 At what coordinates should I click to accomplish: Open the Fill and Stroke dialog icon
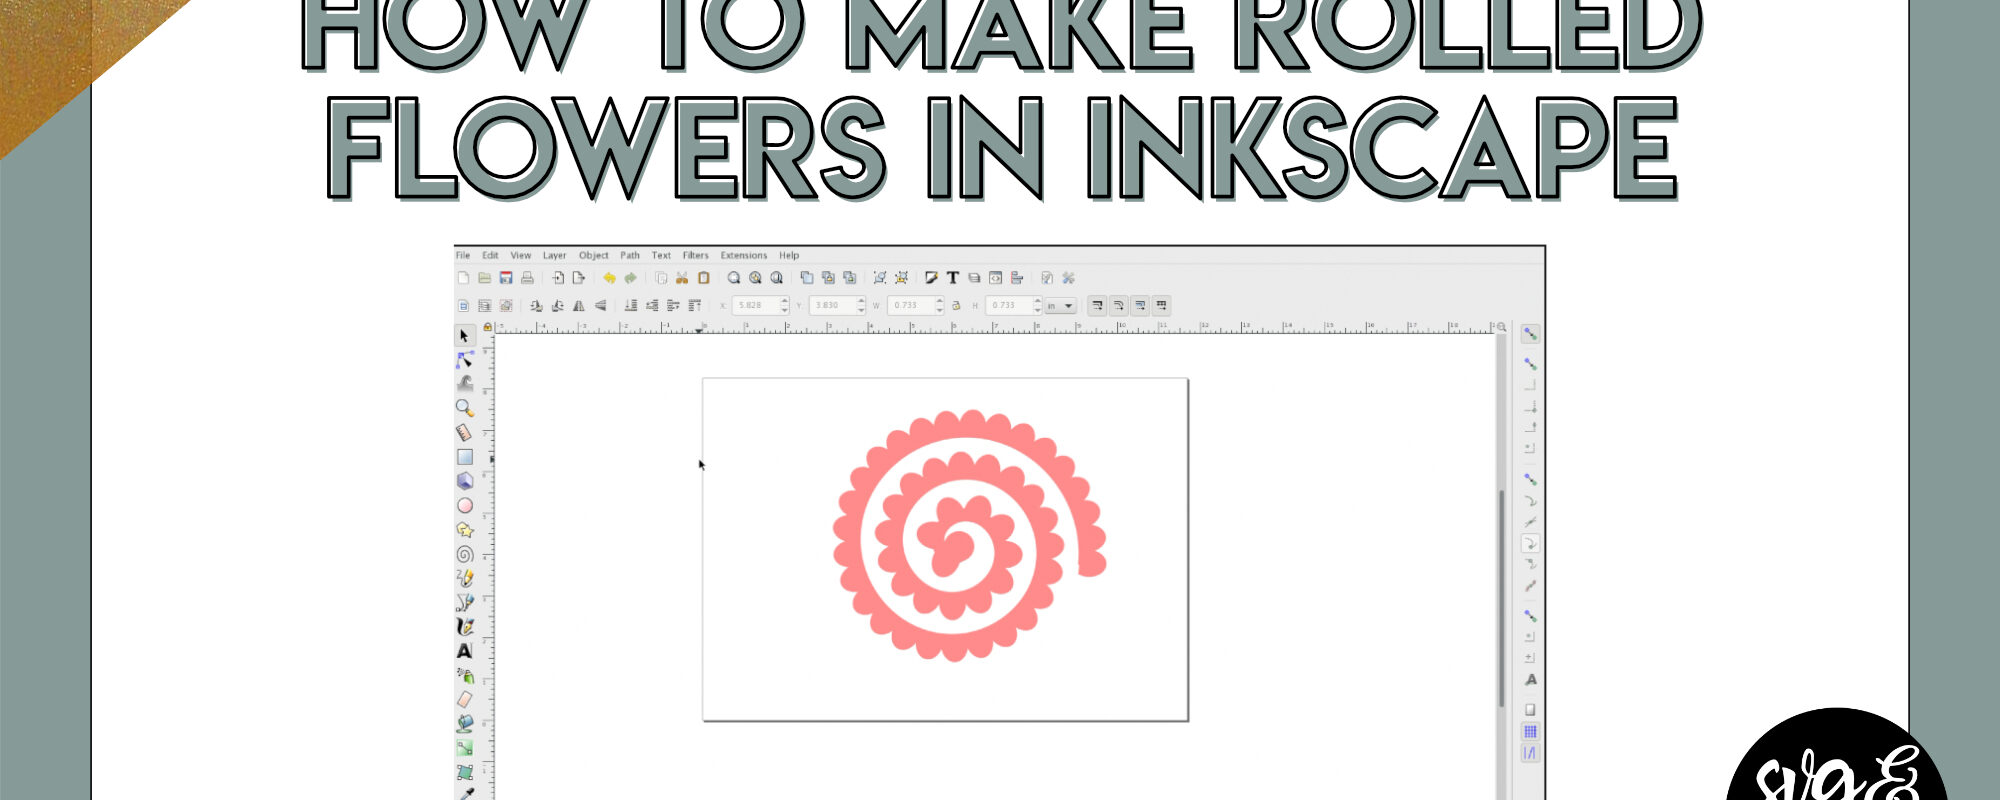click(x=932, y=278)
